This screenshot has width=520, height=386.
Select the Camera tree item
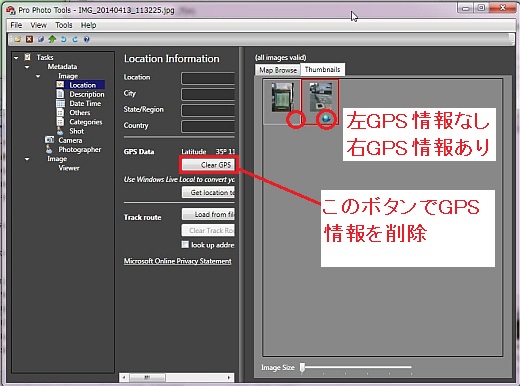pos(70,140)
